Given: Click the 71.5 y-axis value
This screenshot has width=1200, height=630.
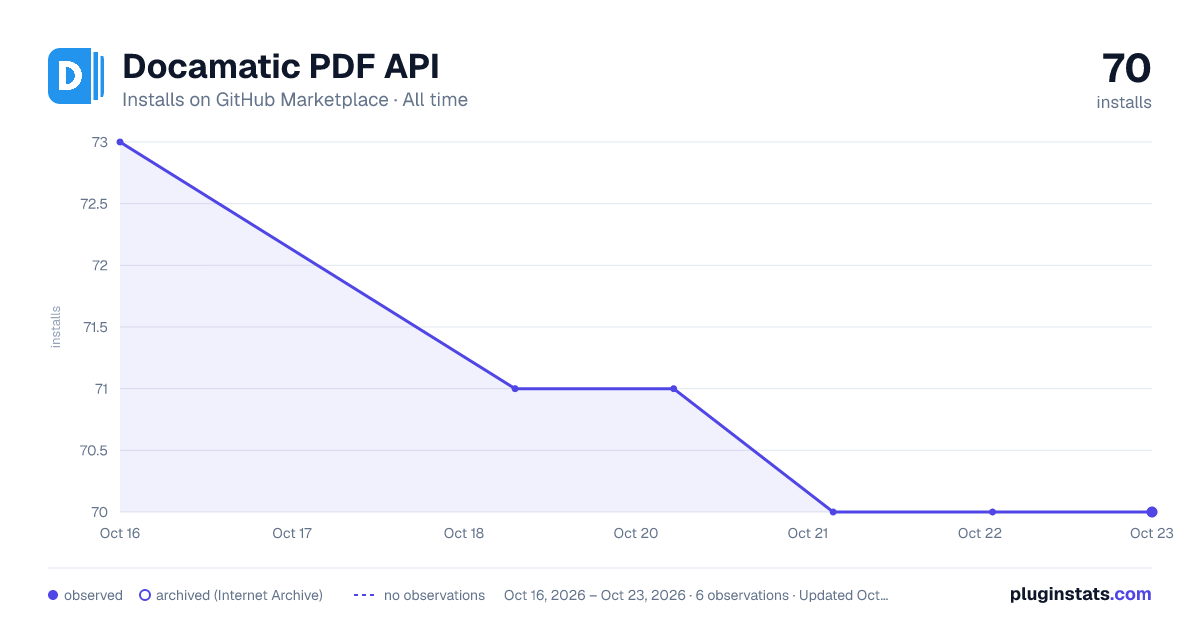Looking at the screenshot, I should click(x=95, y=327).
